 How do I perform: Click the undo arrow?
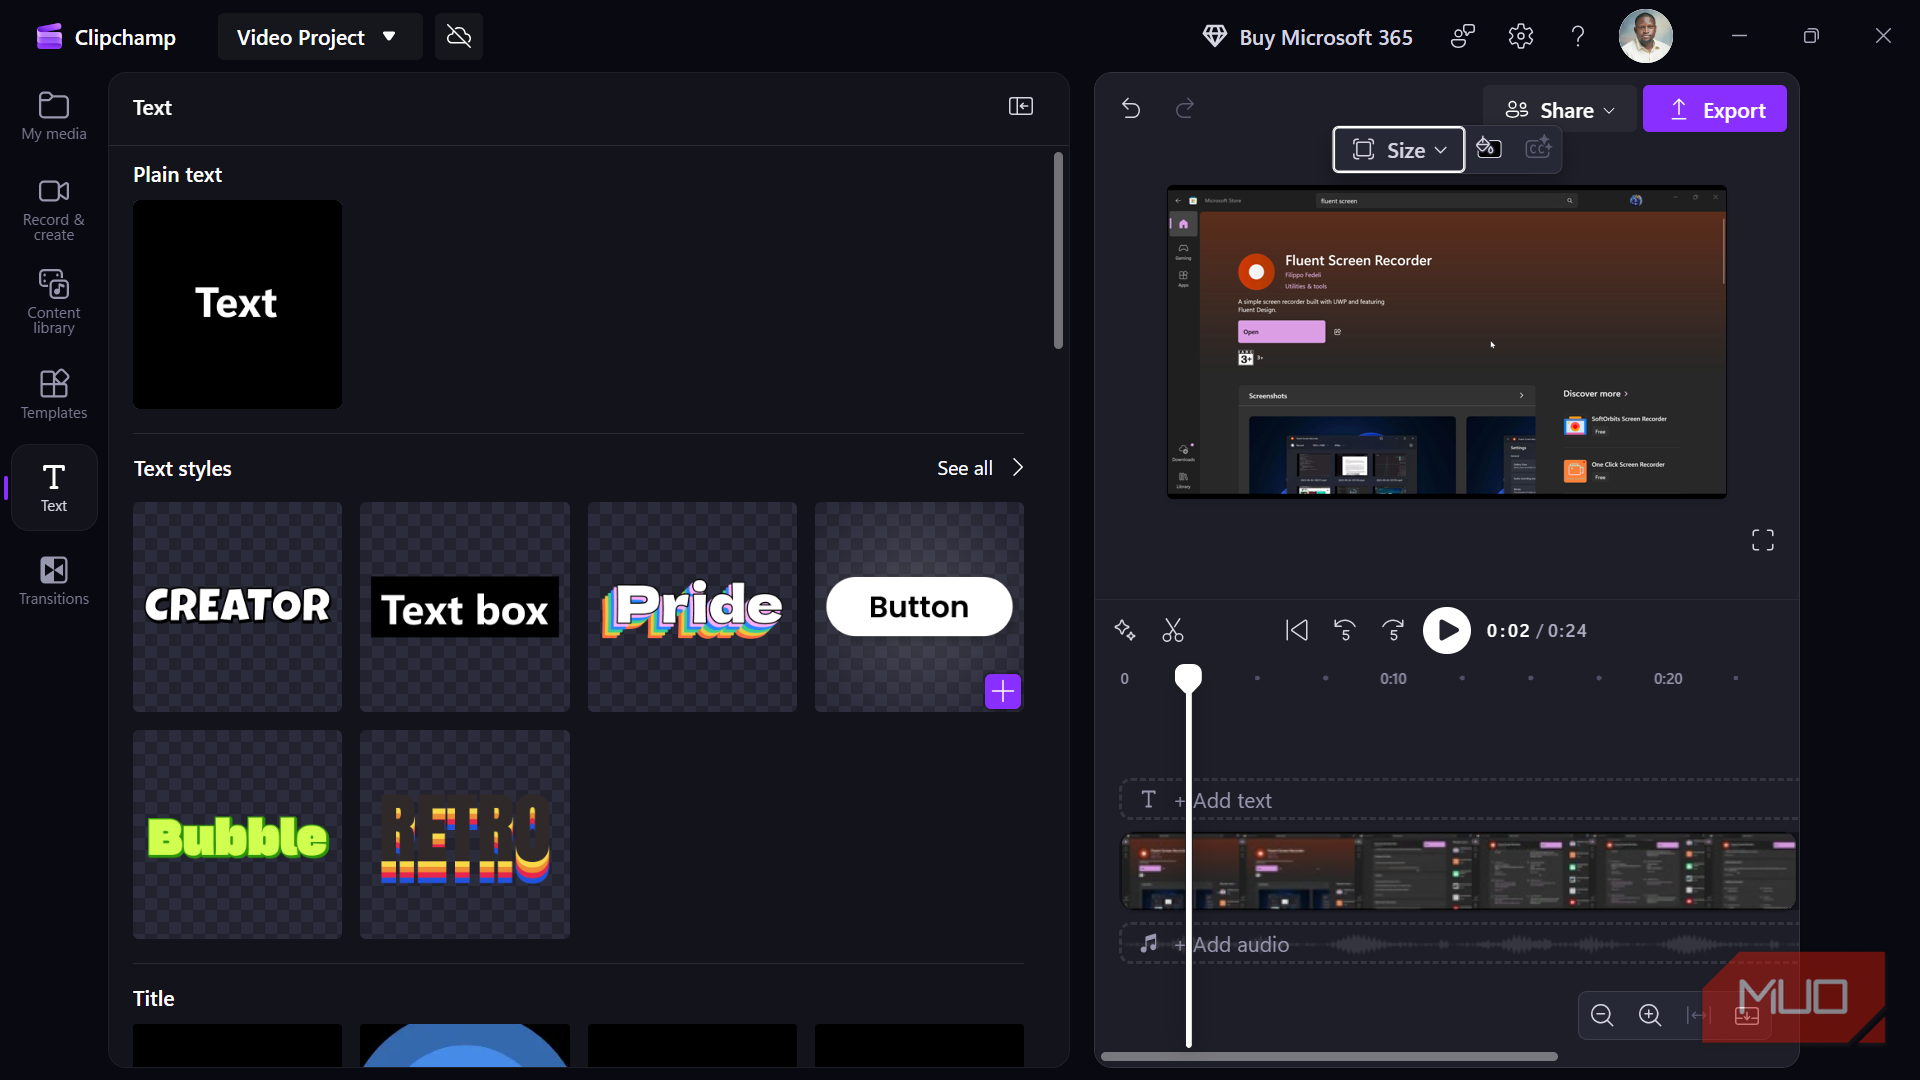tap(1131, 108)
